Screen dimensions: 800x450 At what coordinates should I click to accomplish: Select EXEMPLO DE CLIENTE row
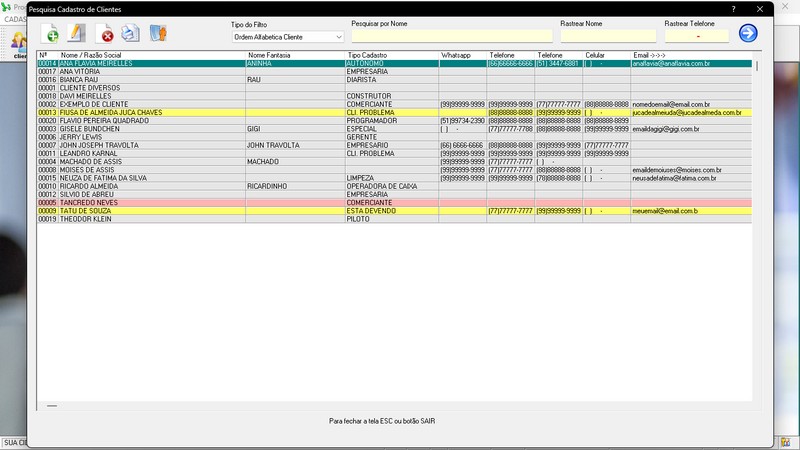pyautogui.click(x=394, y=104)
